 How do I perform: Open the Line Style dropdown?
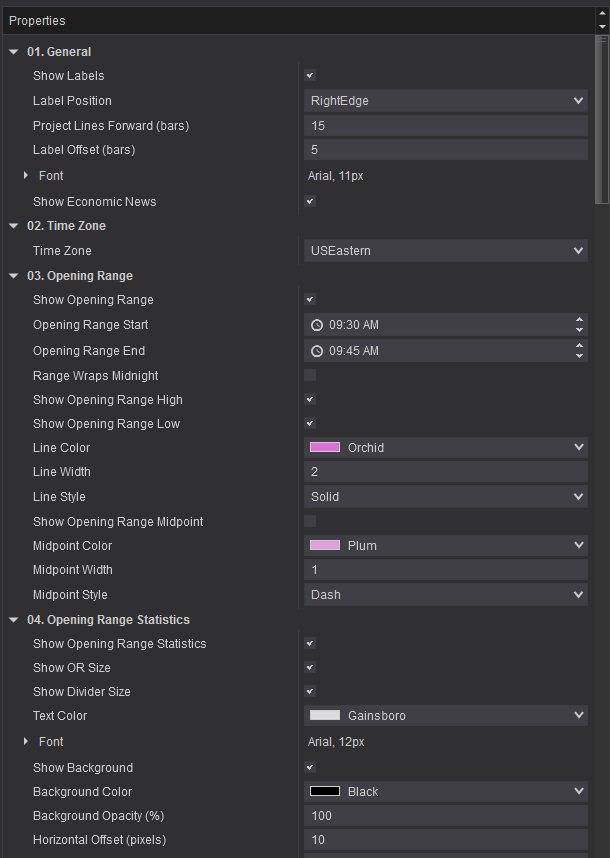click(446, 497)
